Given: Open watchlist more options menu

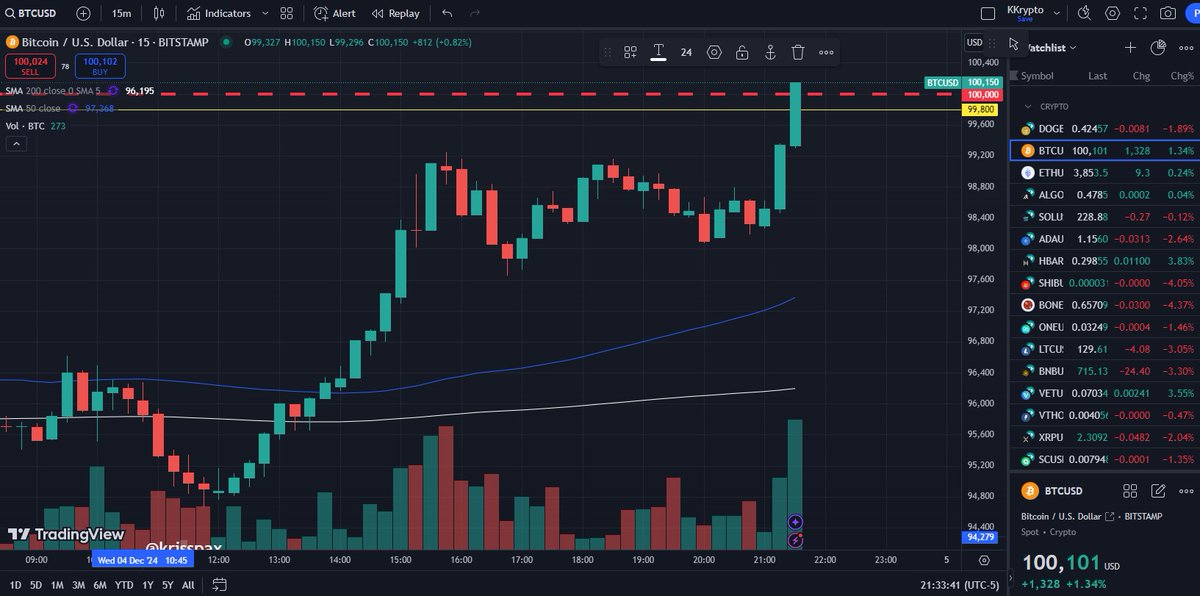Looking at the screenshot, I should 1186,47.
